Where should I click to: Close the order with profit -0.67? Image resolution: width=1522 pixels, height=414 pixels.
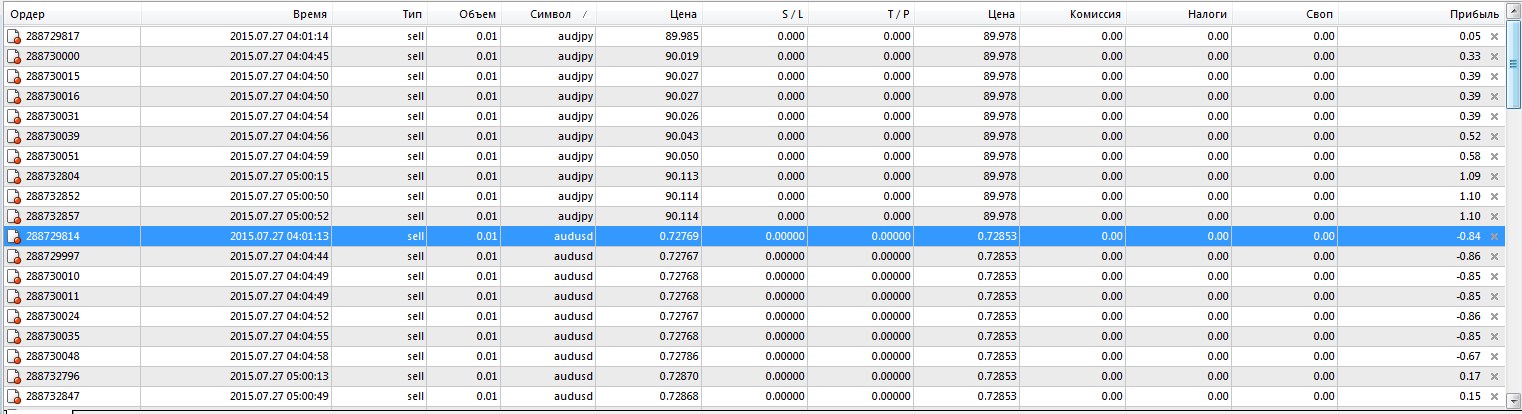tap(1494, 356)
